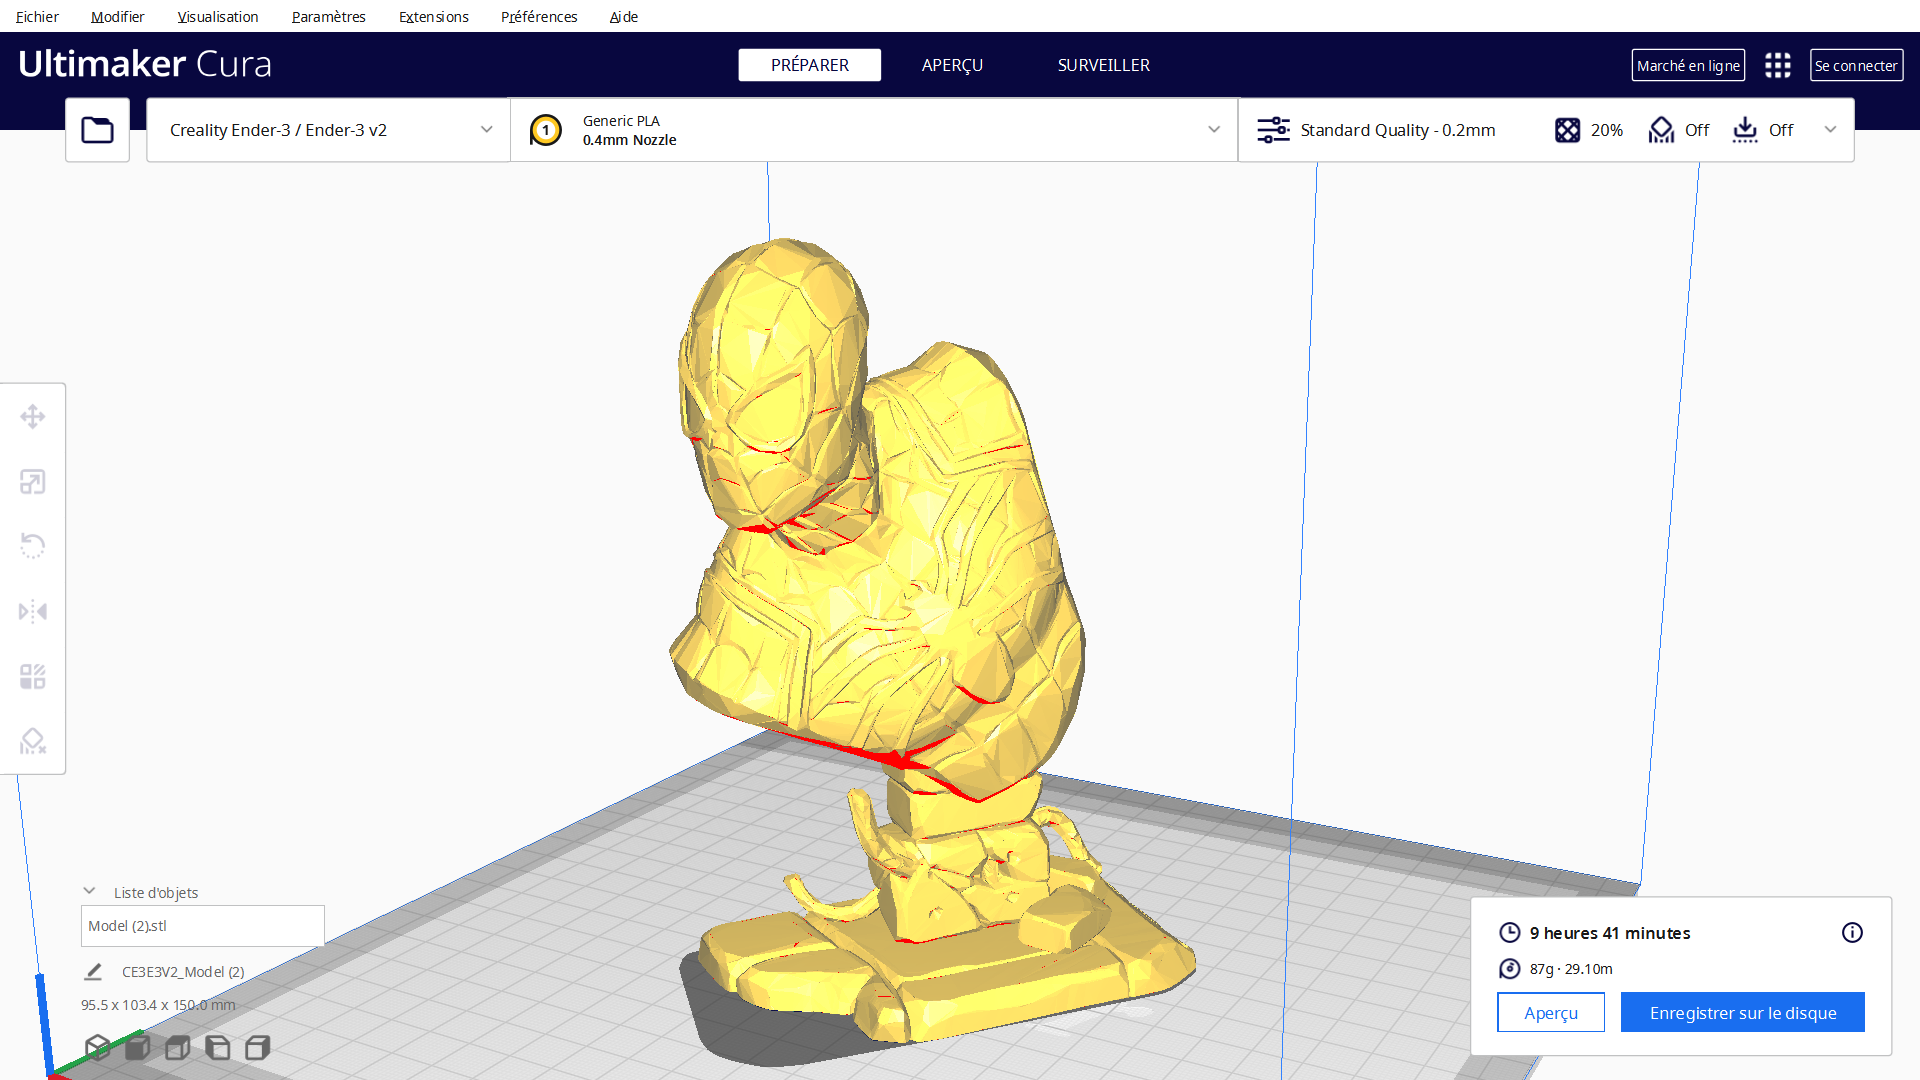Select the Scale tool
This screenshot has height=1080, width=1920.
(33, 482)
